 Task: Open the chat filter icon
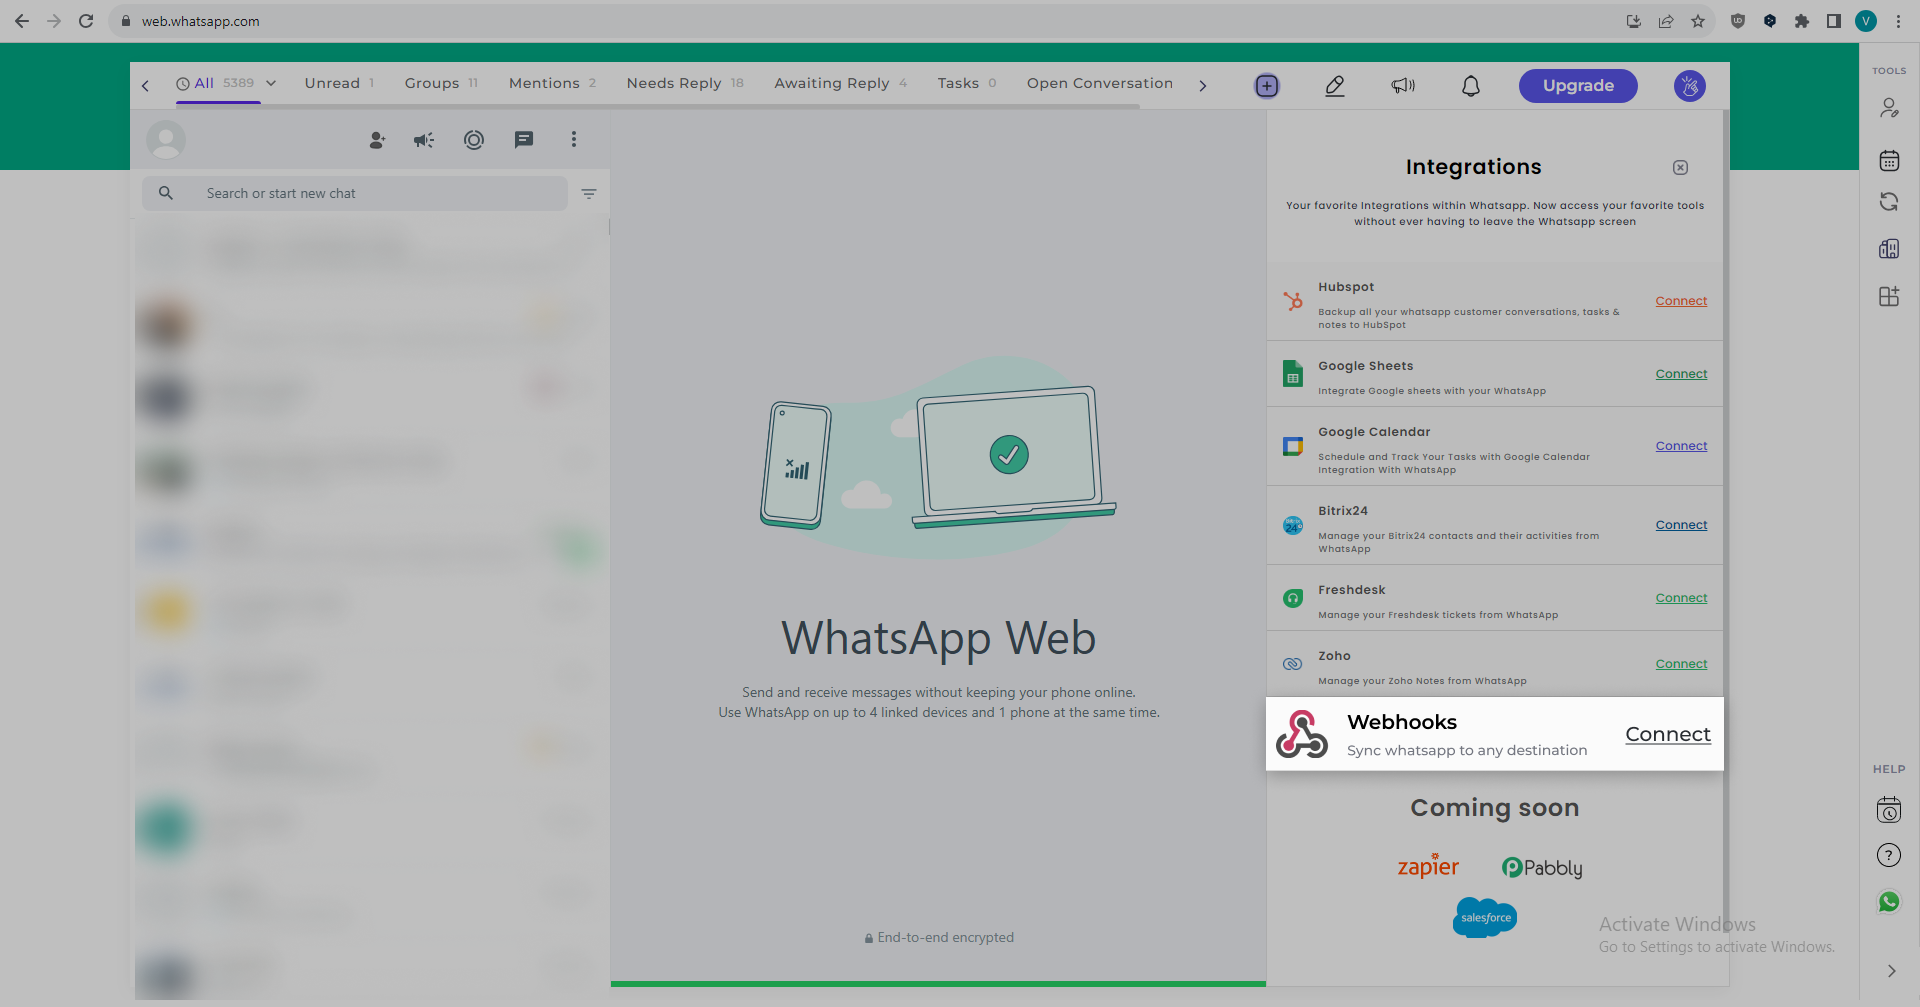(589, 194)
